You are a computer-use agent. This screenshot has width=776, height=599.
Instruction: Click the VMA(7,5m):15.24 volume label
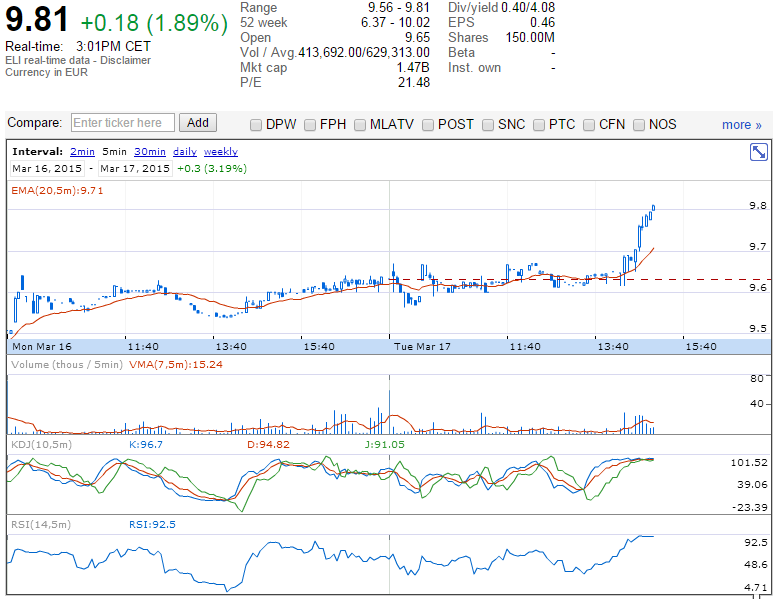pyautogui.click(x=176, y=365)
